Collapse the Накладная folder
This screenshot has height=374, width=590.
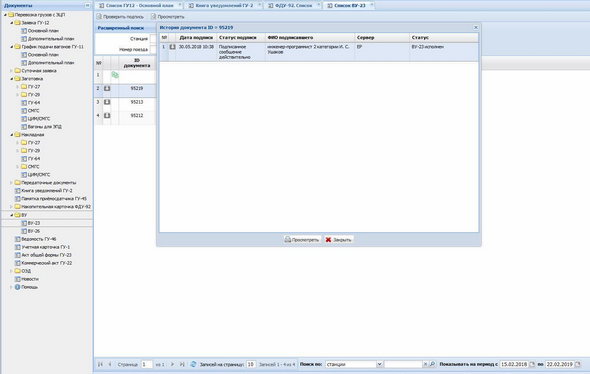click(11, 135)
